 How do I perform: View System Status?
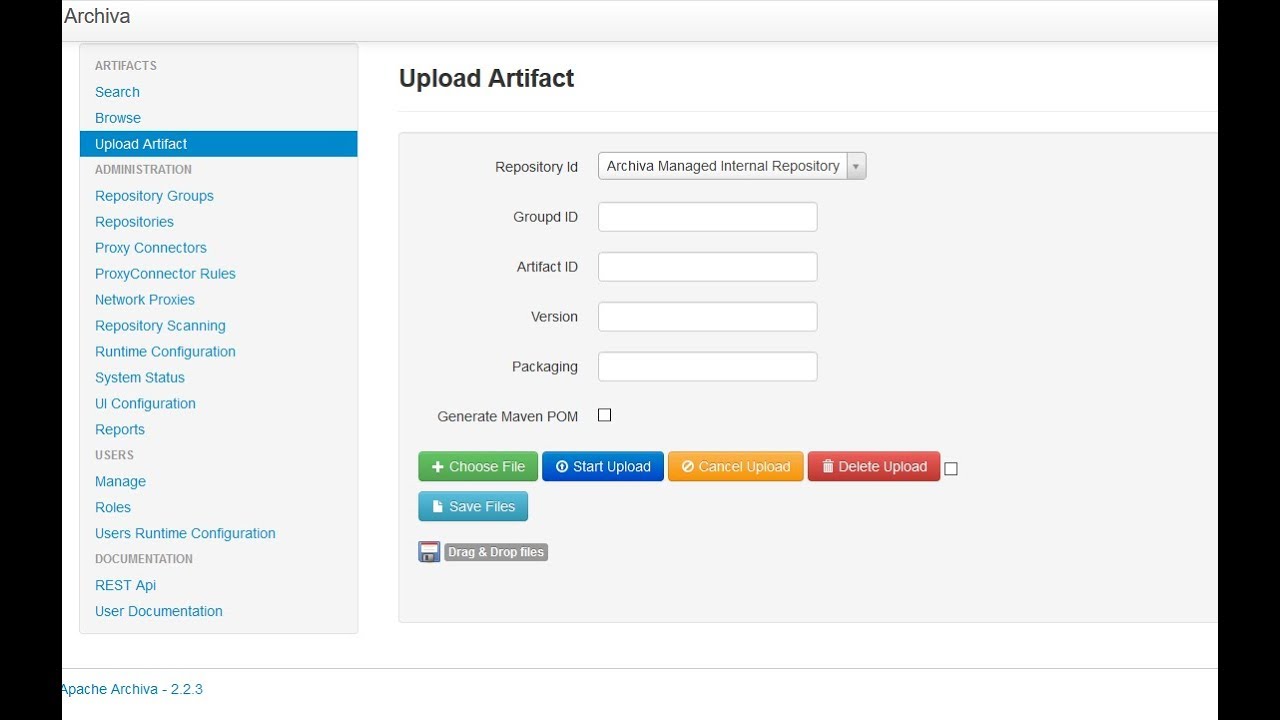click(140, 378)
